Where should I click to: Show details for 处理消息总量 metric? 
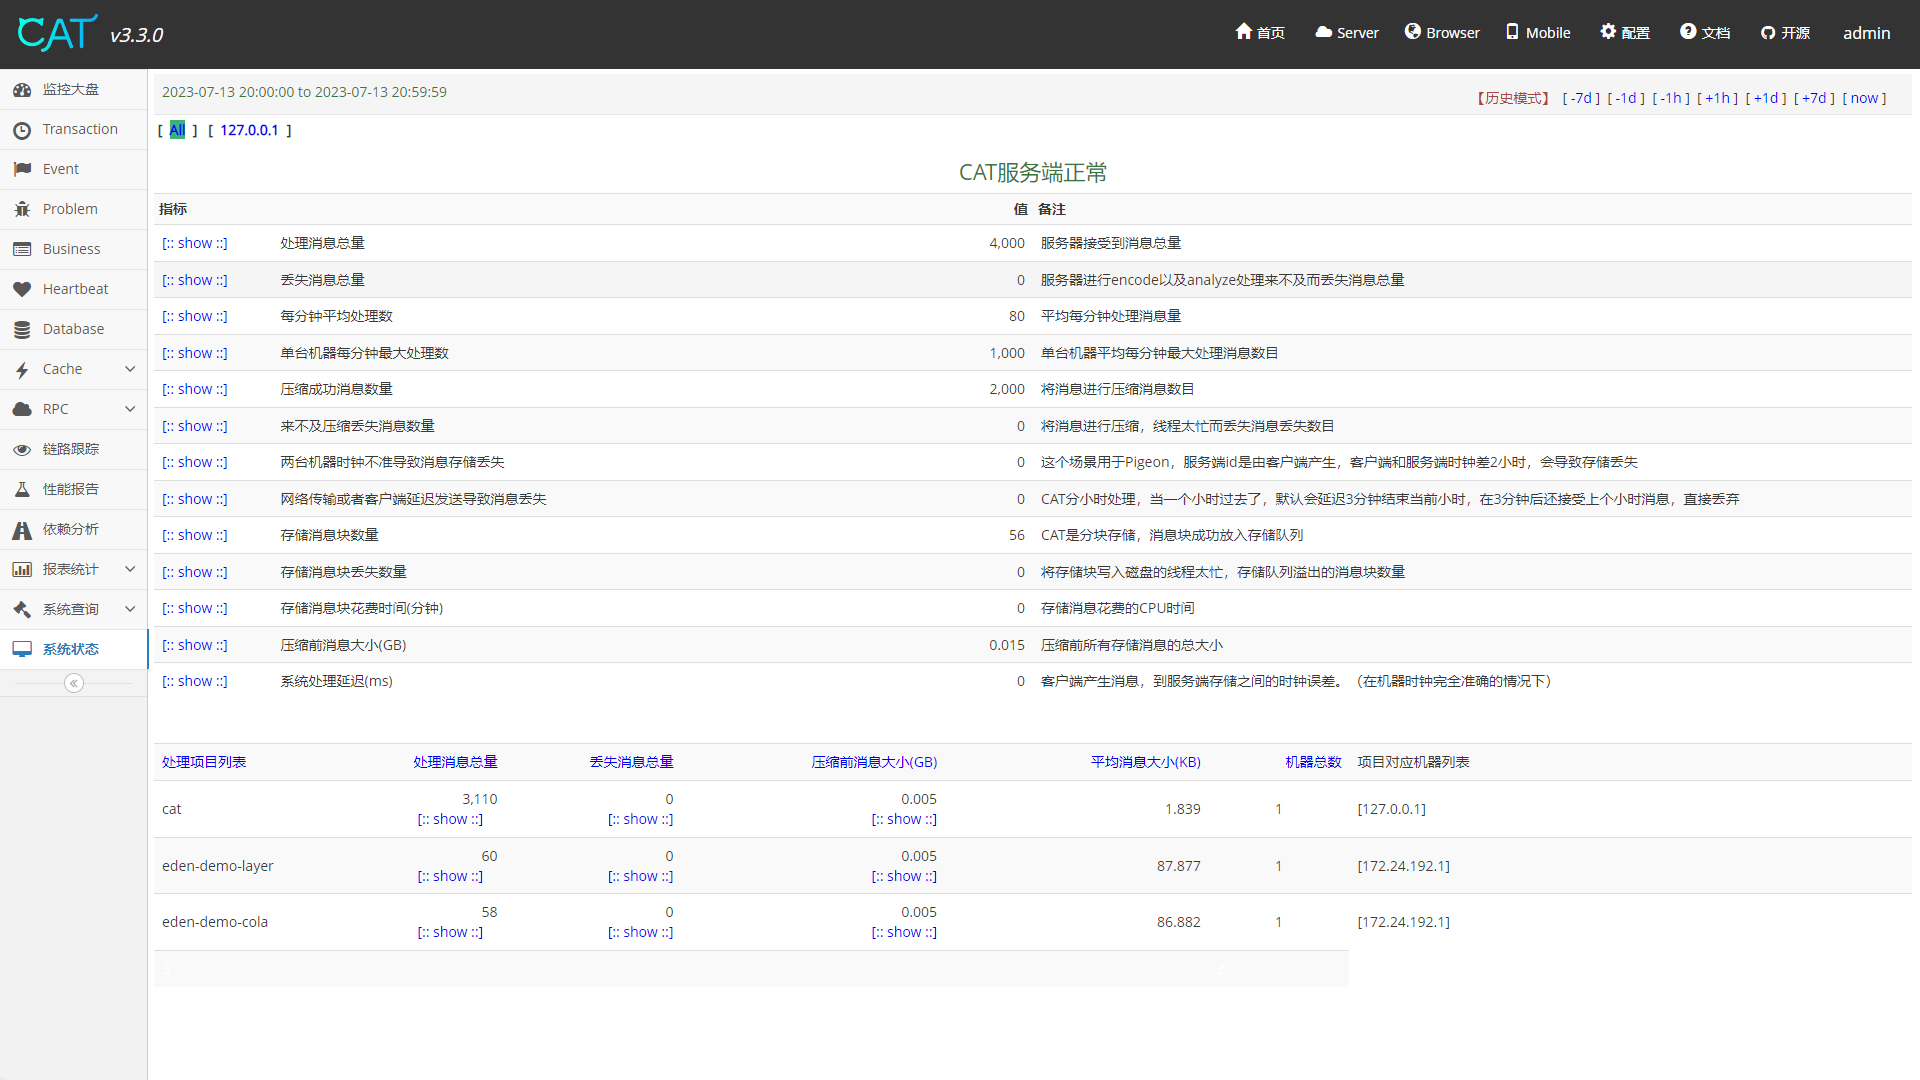click(195, 243)
